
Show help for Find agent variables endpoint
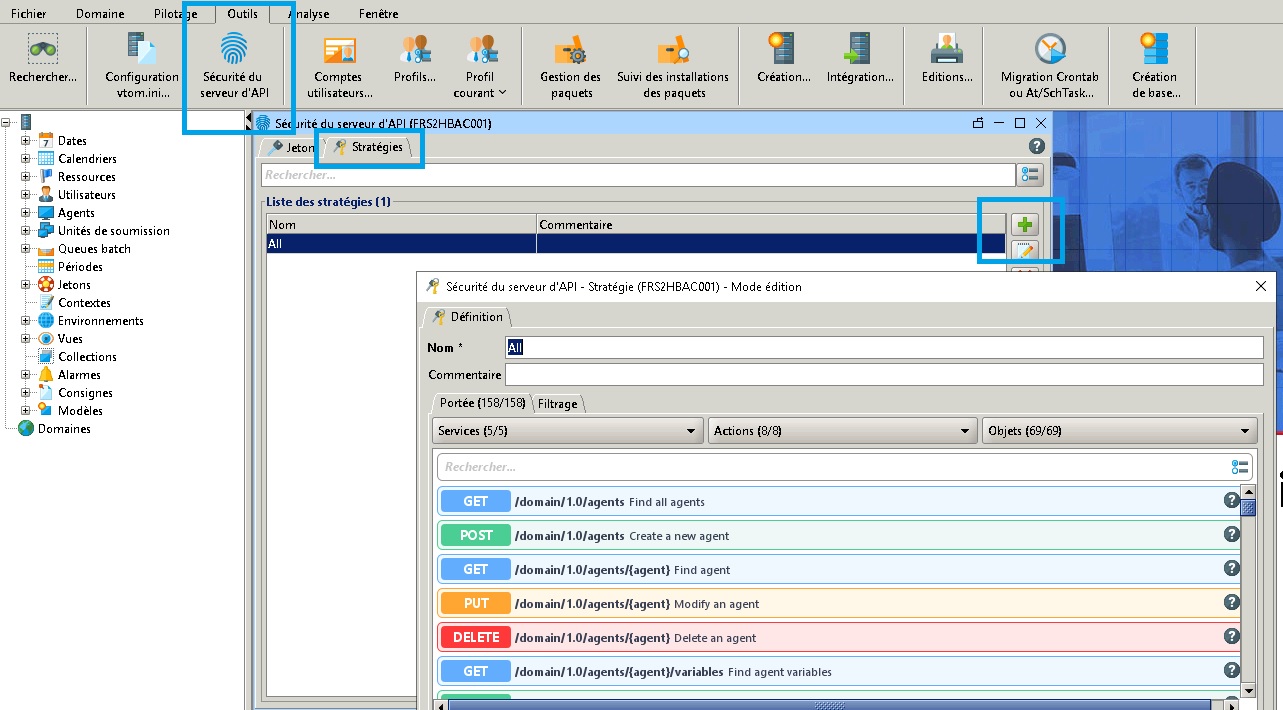(x=1232, y=670)
